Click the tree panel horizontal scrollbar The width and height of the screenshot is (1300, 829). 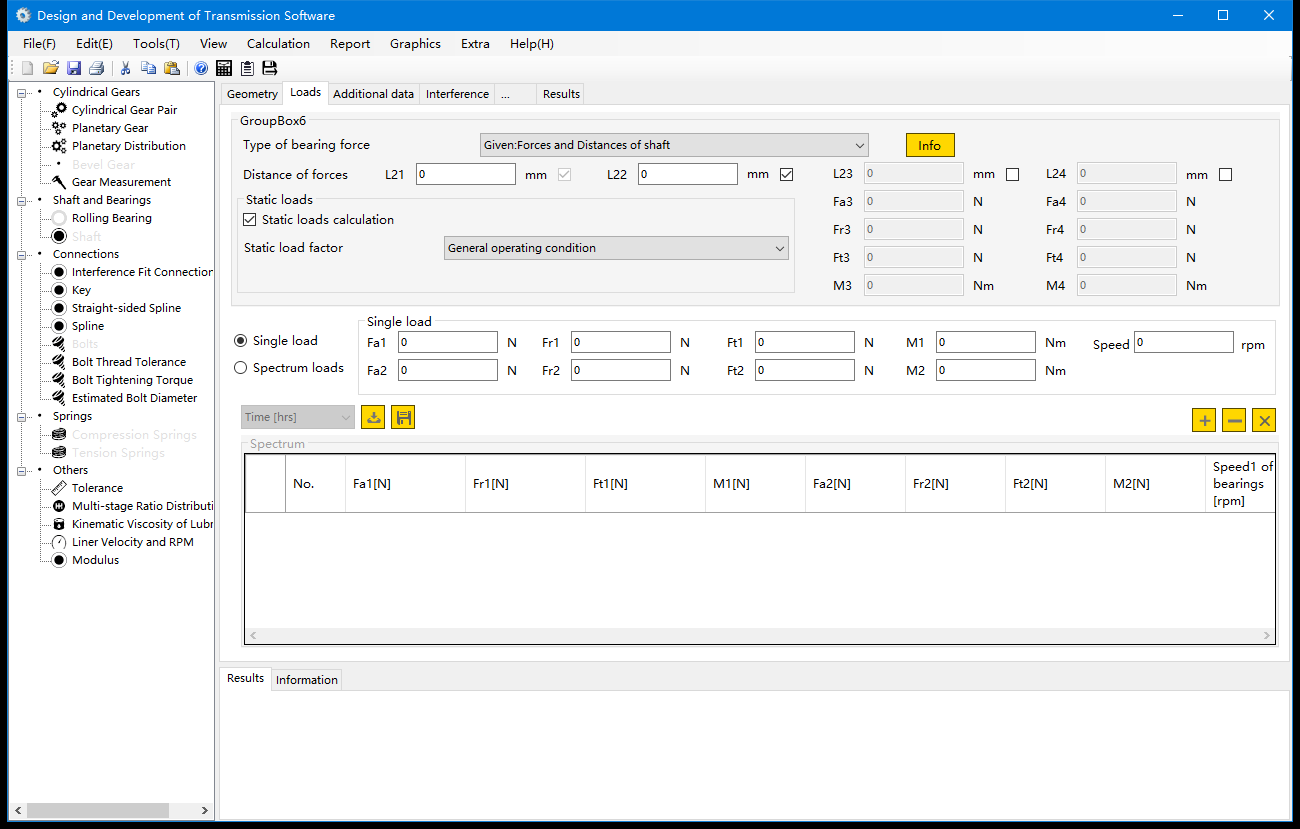(x=111, y=810)
